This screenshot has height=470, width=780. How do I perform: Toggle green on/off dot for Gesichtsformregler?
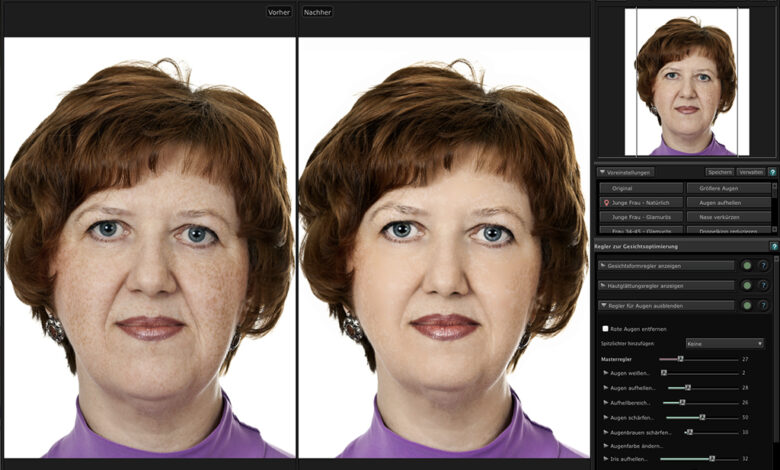pos(747,266)
